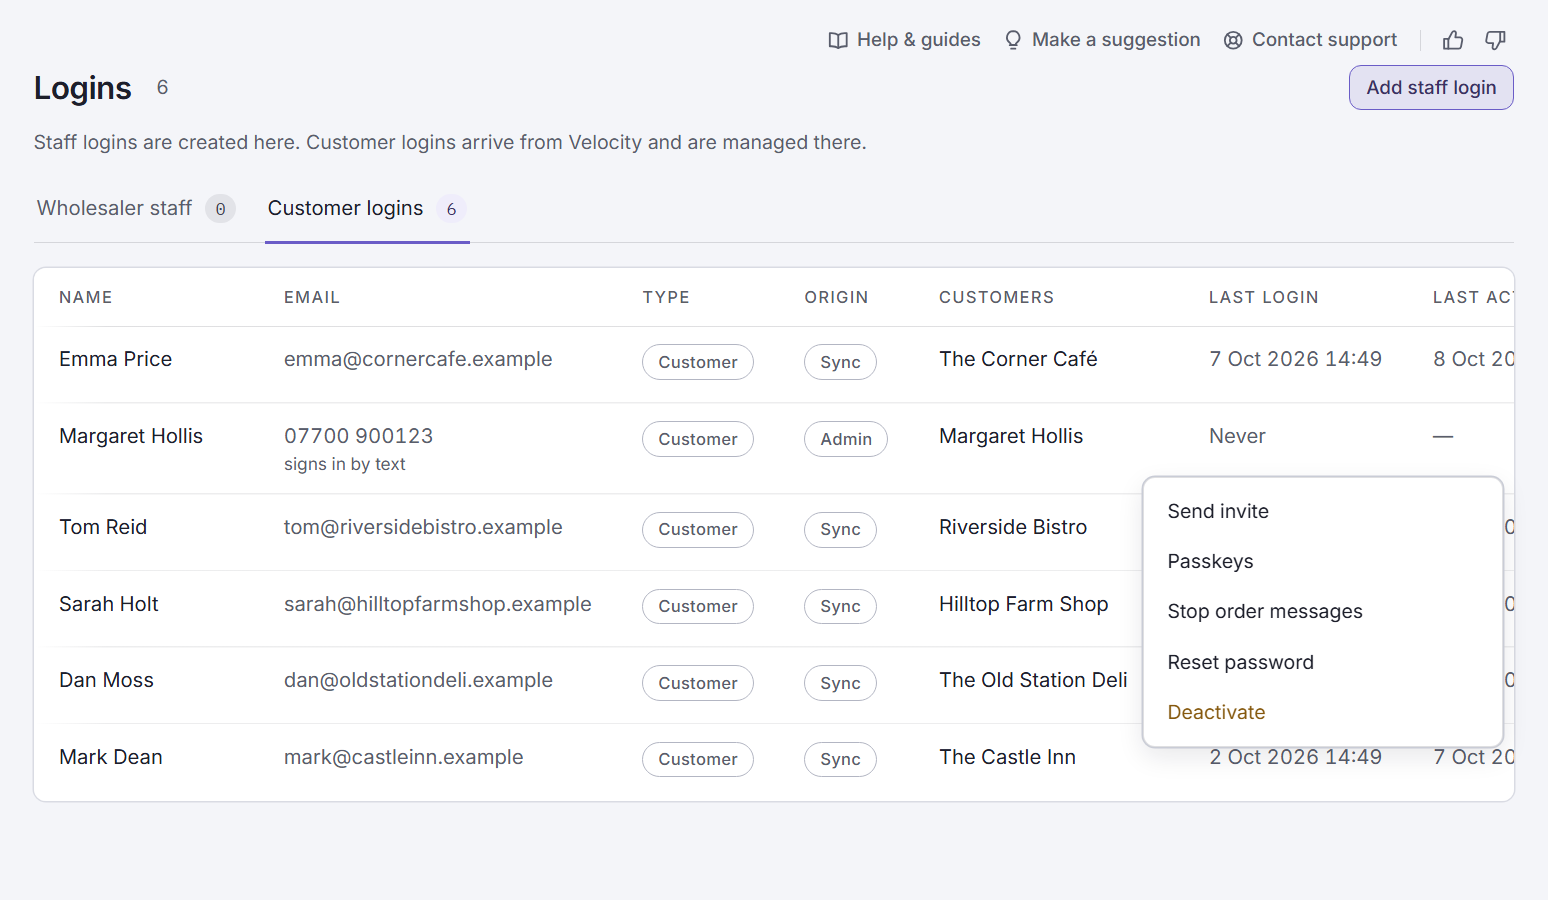1548x900 pixels.
Task: Click The Corner Café customer cell
Action: point(1018,359)
